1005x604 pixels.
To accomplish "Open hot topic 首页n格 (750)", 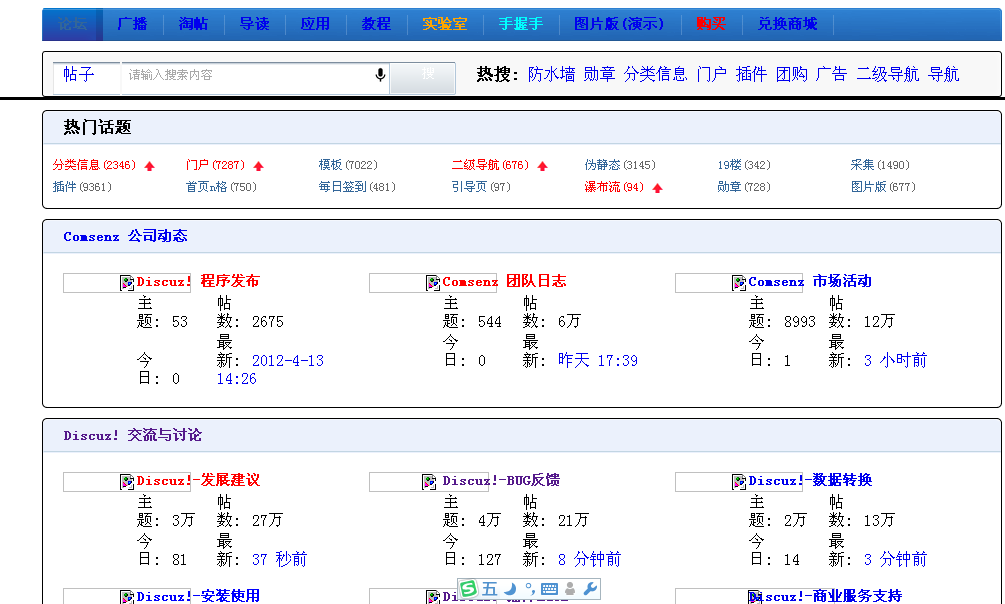I will point(221,187).
